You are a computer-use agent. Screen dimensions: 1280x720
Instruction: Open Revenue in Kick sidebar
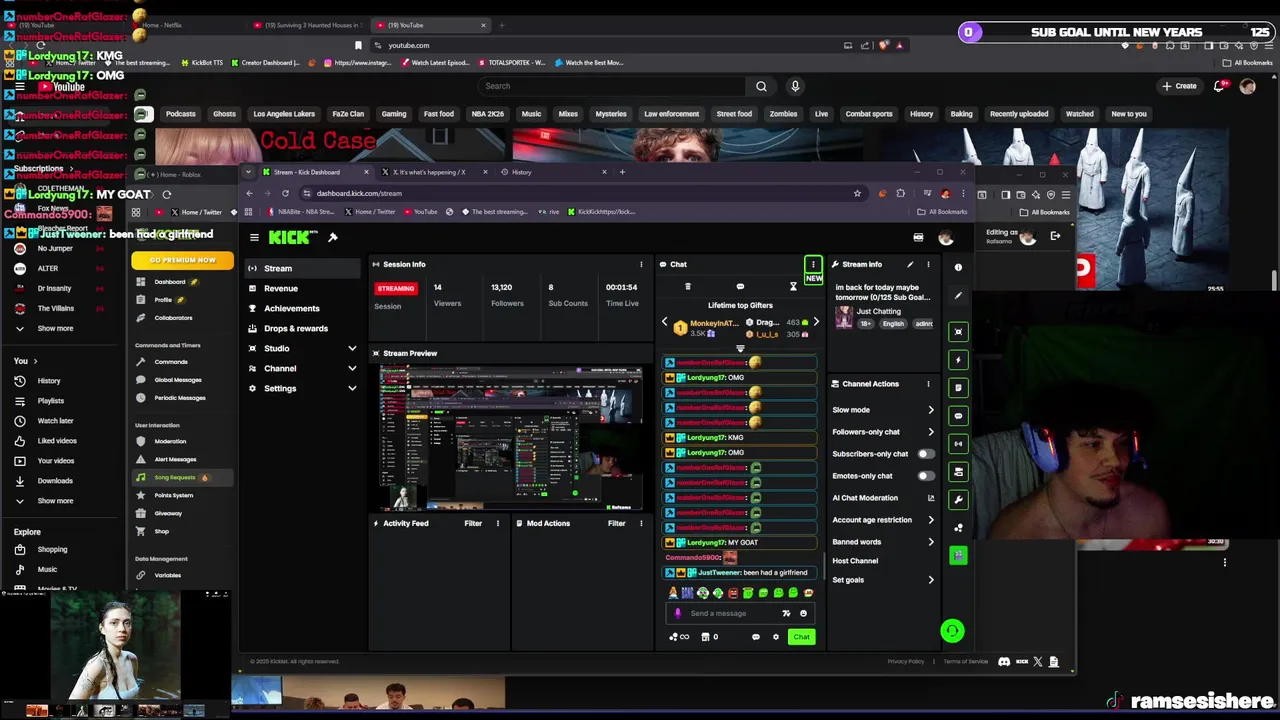pyautogui.click(x=304, y=288)
